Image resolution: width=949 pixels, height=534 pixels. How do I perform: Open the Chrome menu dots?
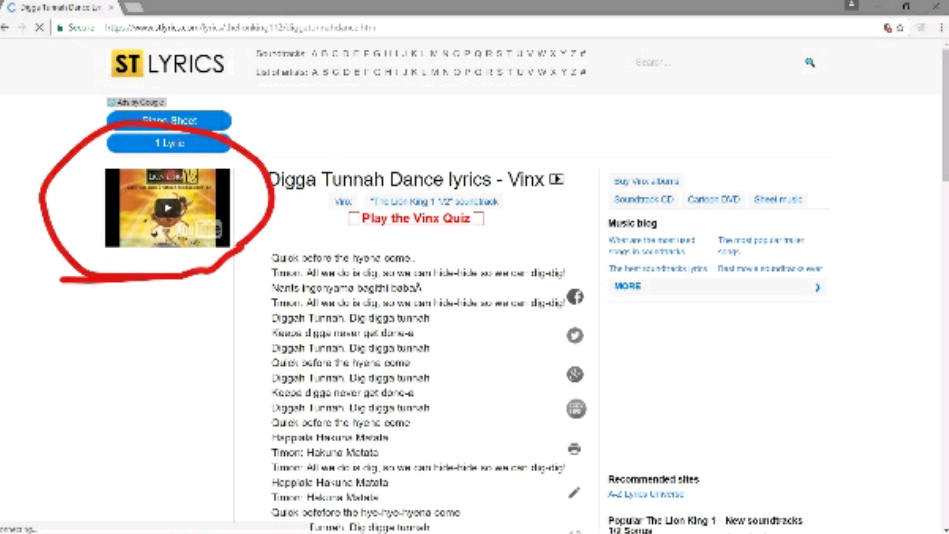[941, 27]
